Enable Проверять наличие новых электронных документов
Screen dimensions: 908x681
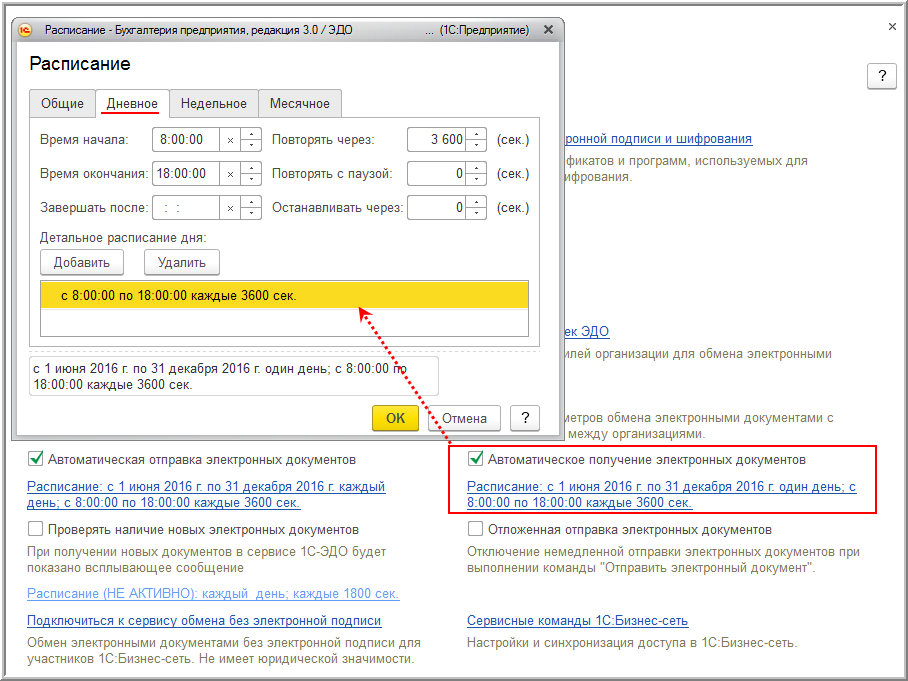(x=36, y=529)
